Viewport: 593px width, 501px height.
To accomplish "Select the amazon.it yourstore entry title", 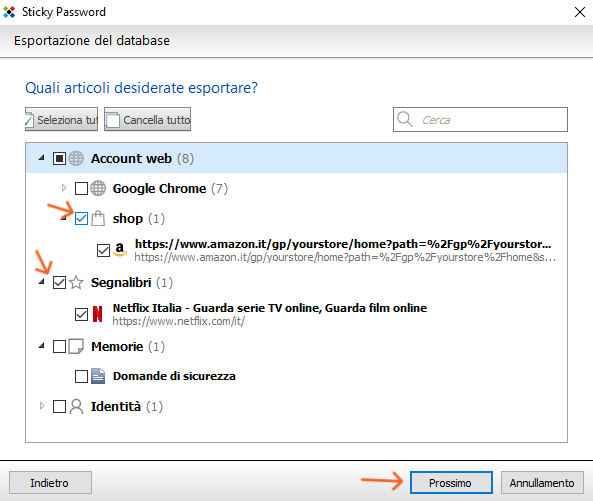I will [343, 244].
